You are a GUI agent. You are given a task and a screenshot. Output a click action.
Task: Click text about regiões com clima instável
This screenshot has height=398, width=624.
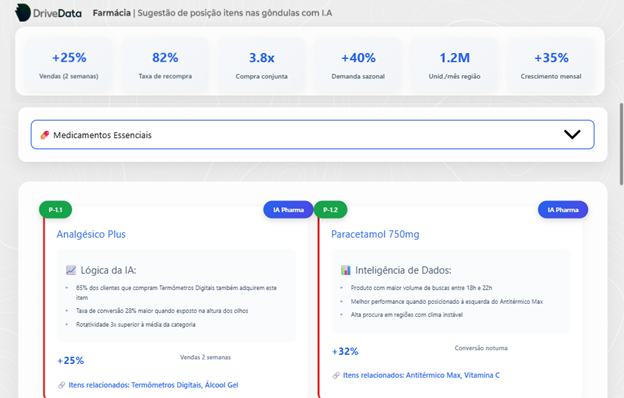pos(407,314)
